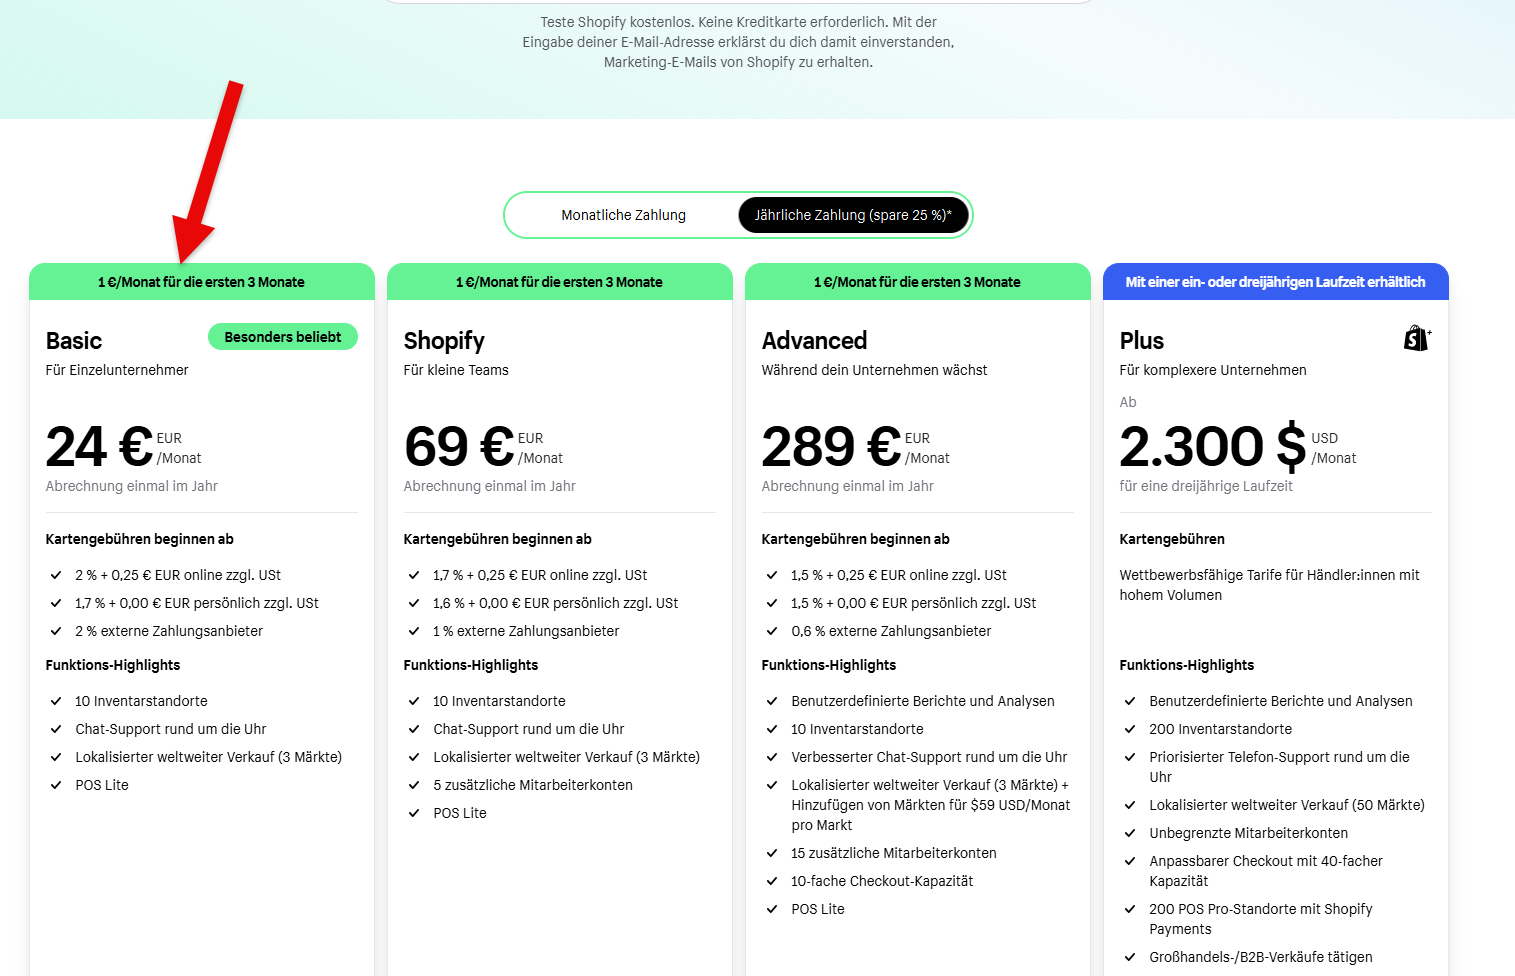The height and width of the screenshot is (976, 1515).
Task: Select the Advanced plan heading
Action: [814, 341]
